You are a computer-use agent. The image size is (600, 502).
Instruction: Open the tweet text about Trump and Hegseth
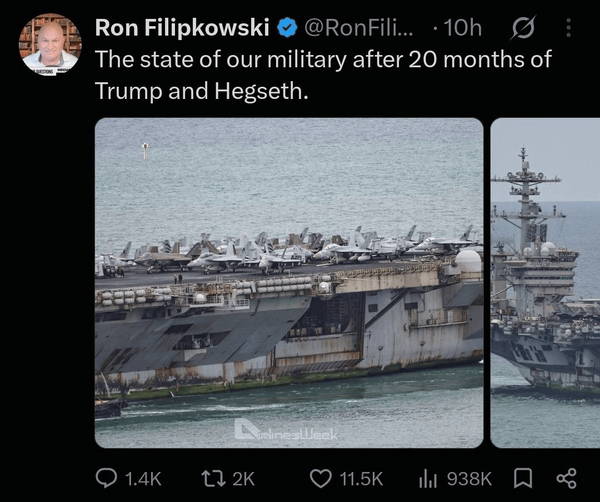tap(323, 75)
